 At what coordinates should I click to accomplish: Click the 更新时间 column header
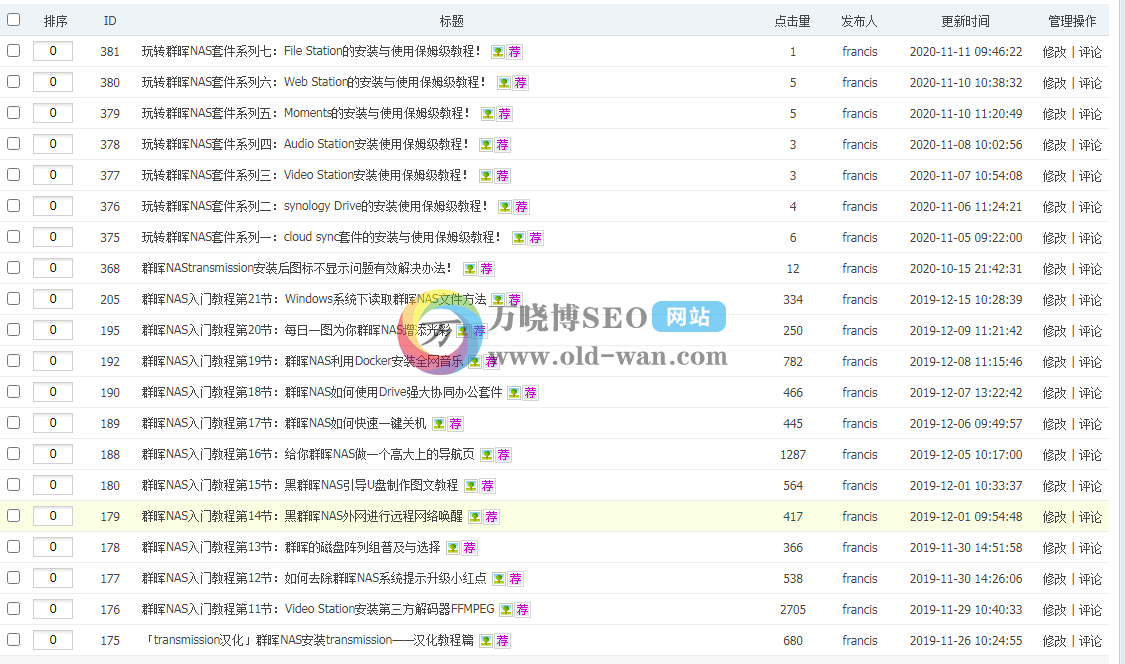(x=964, y=20)
